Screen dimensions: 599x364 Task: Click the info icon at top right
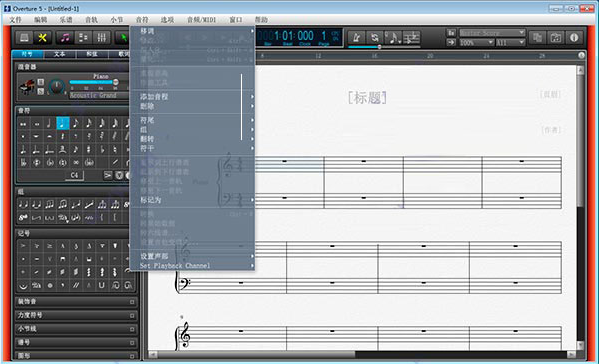[x=574, y=37]
